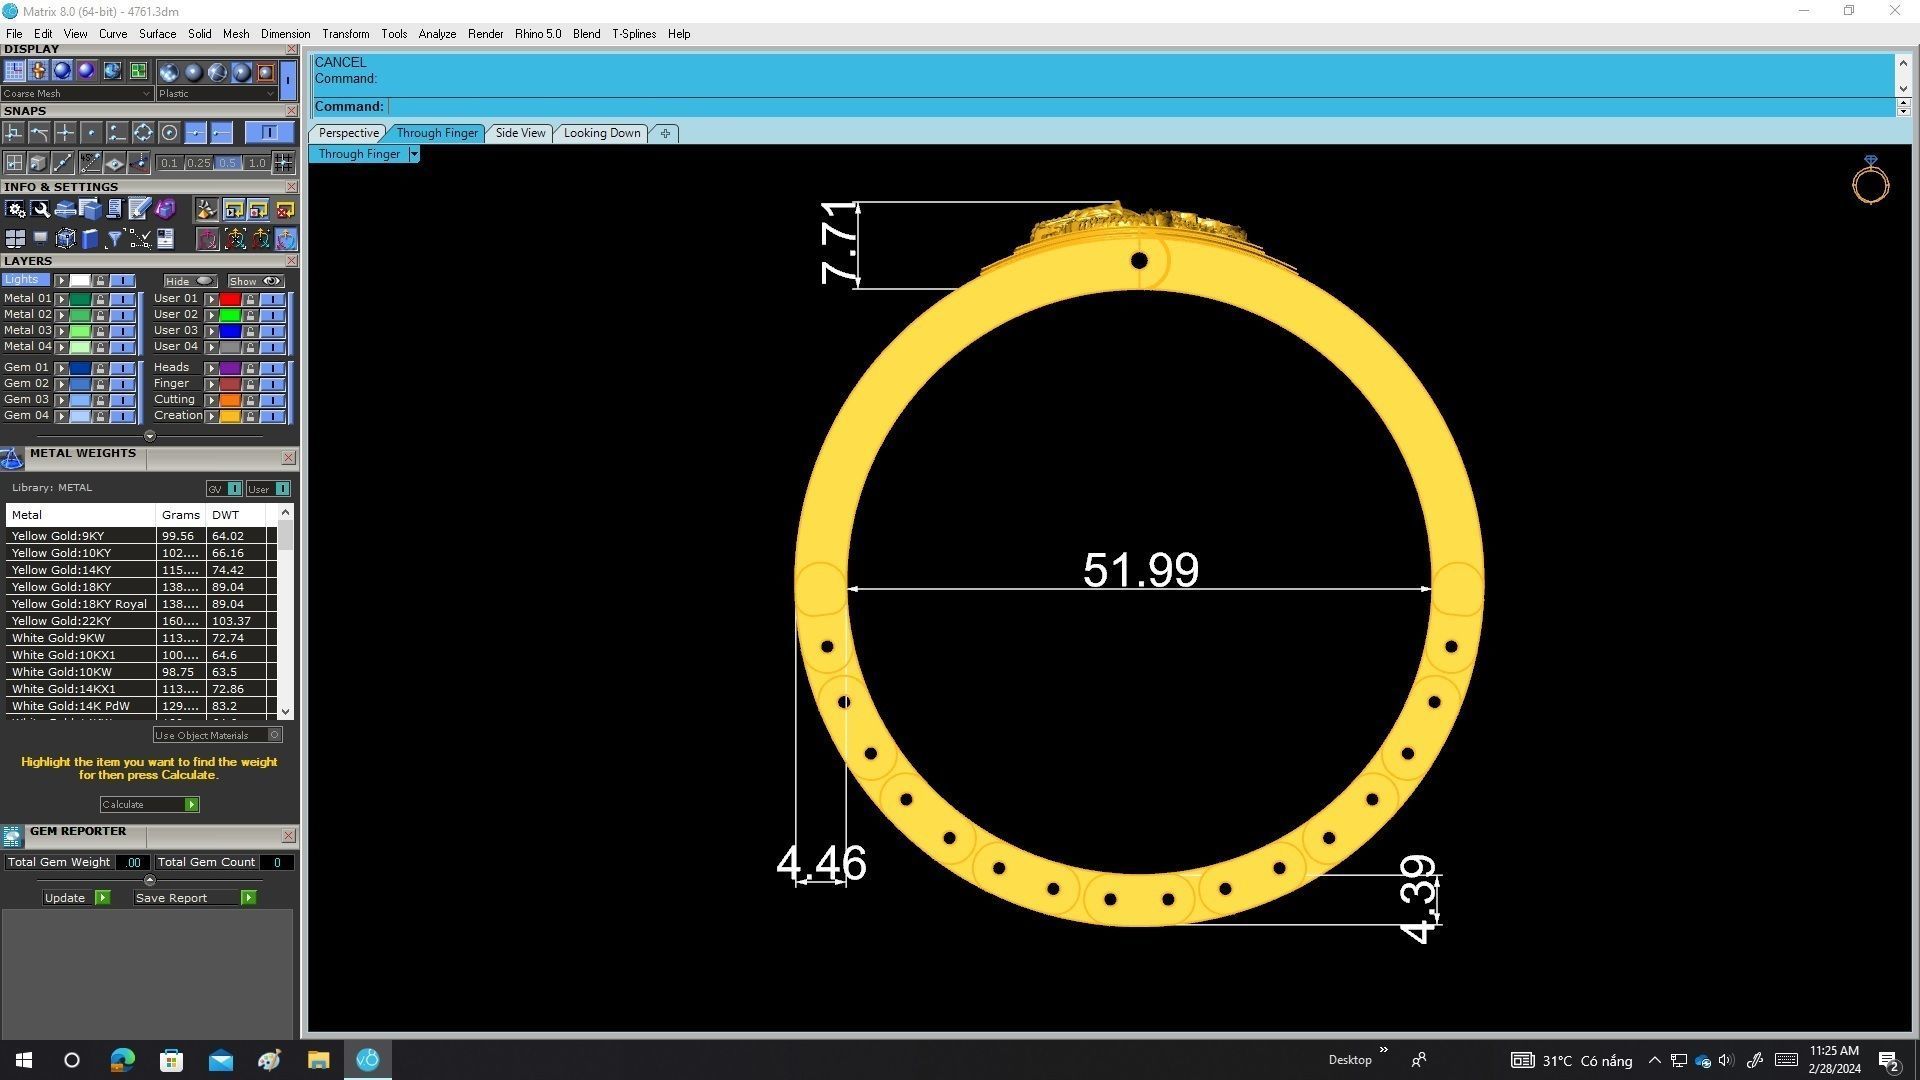
Task: Select the wireframe grid display mode icon
Action: 14,71
